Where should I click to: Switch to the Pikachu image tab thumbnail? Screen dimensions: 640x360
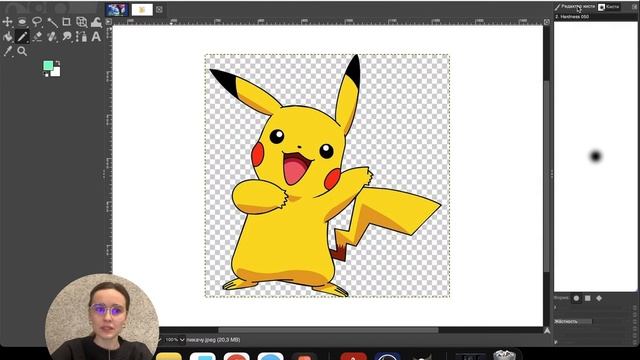(142, 9)
